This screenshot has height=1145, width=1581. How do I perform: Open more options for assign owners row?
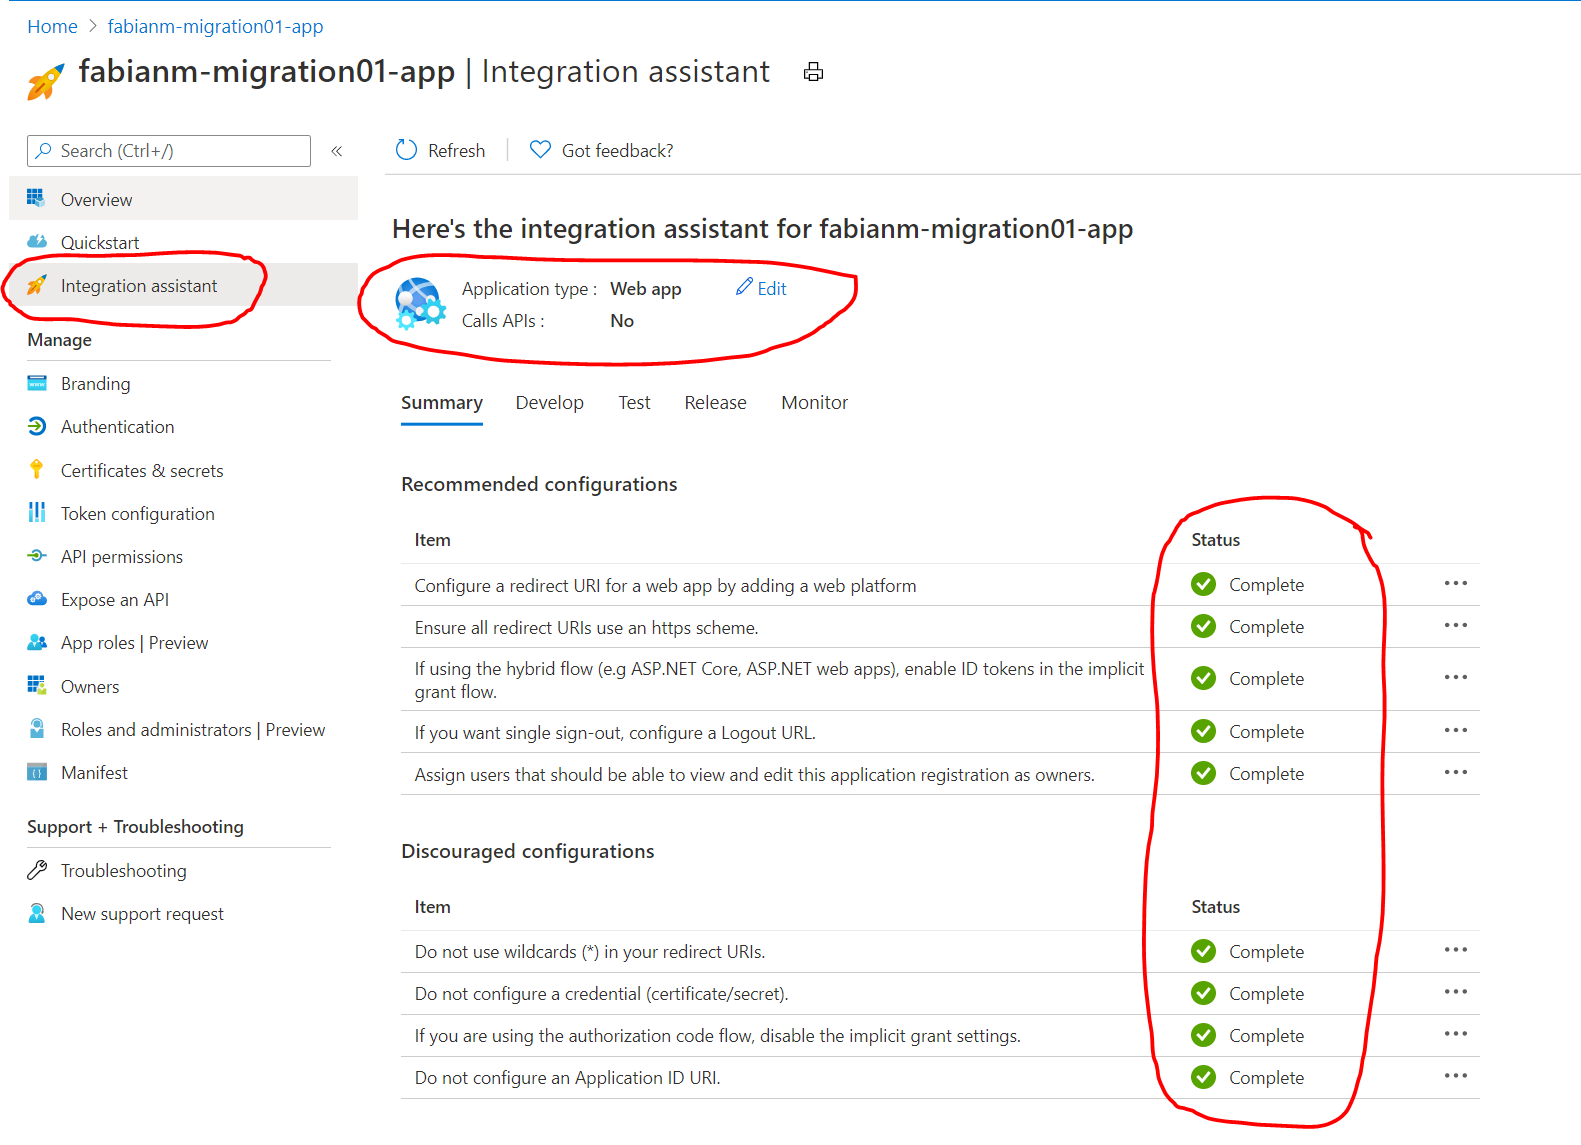pyautogui.click(x=1455, y=772)
